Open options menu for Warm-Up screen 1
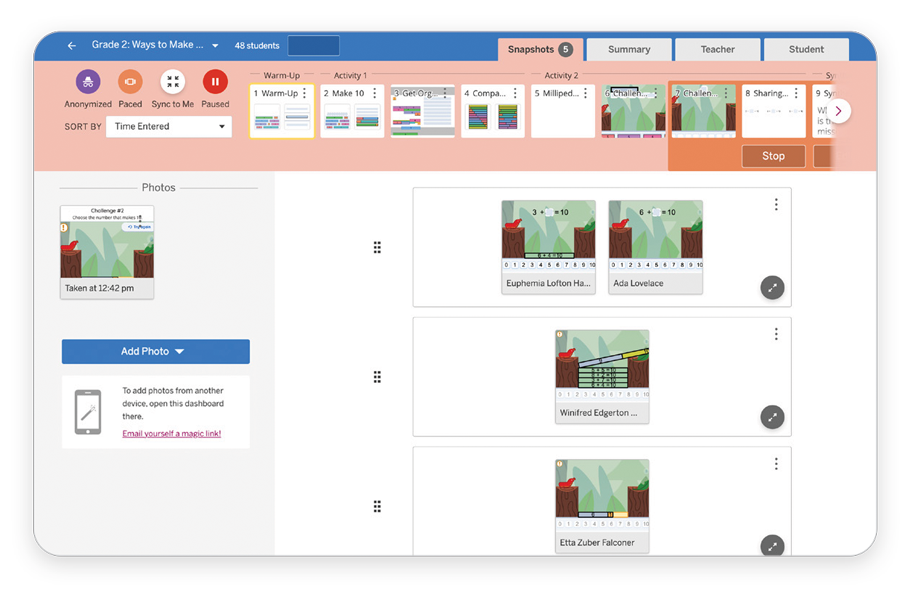The image size is (900, 600). 305,93
